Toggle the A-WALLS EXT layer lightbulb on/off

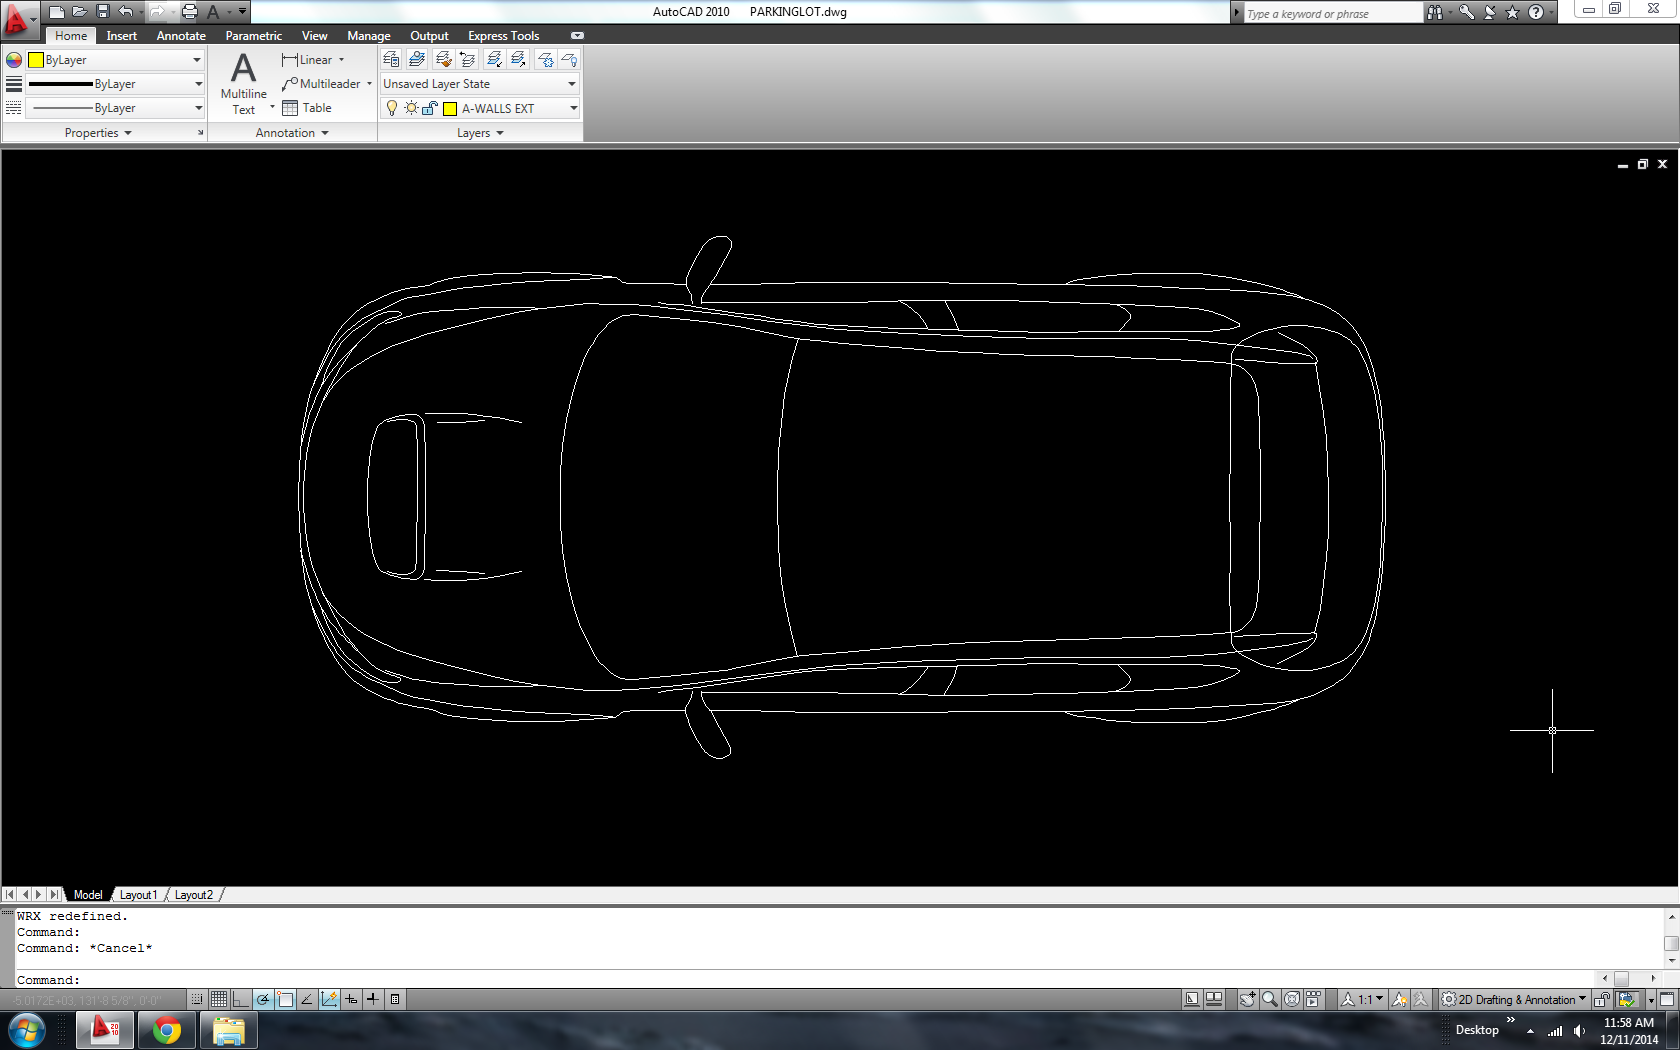pos(392,108)
